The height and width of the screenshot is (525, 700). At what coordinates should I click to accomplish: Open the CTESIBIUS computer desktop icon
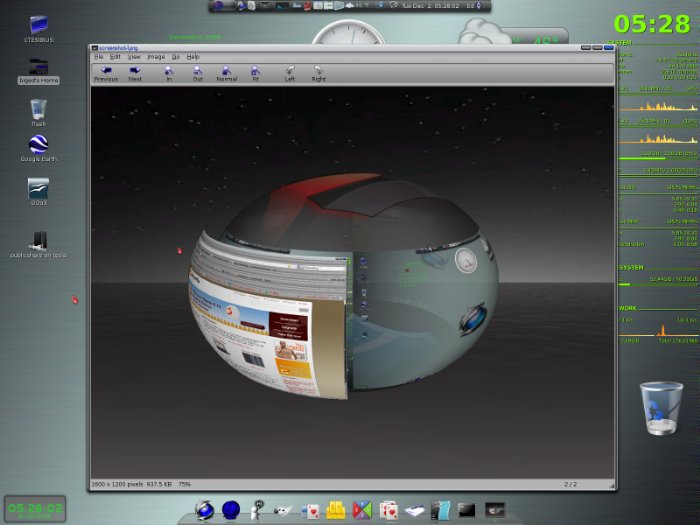[39, 24]
